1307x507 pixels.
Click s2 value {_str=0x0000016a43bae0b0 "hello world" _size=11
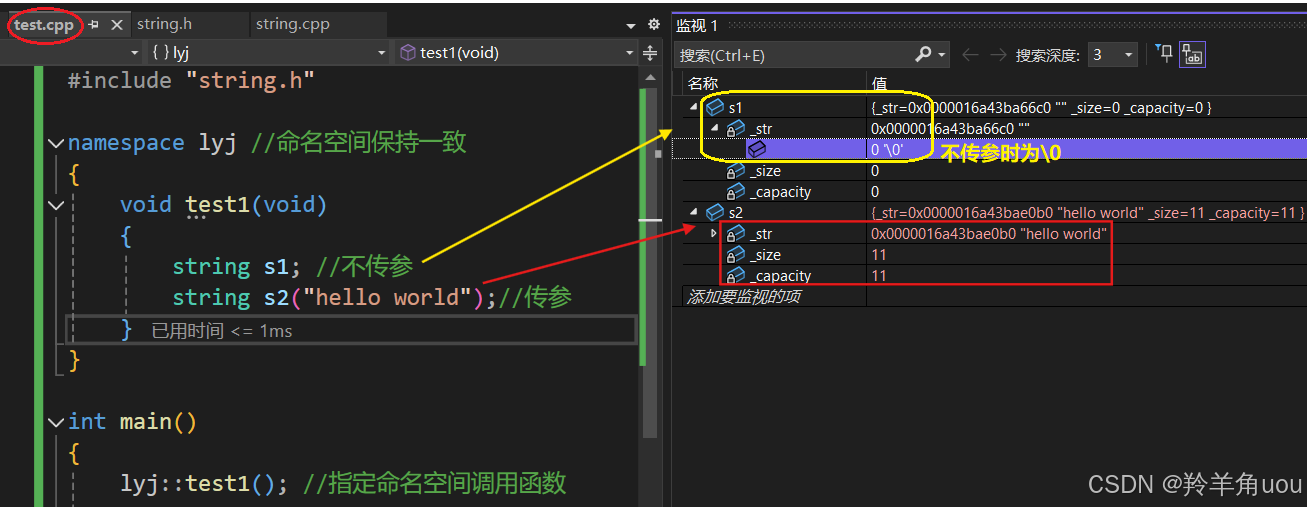1087,213
